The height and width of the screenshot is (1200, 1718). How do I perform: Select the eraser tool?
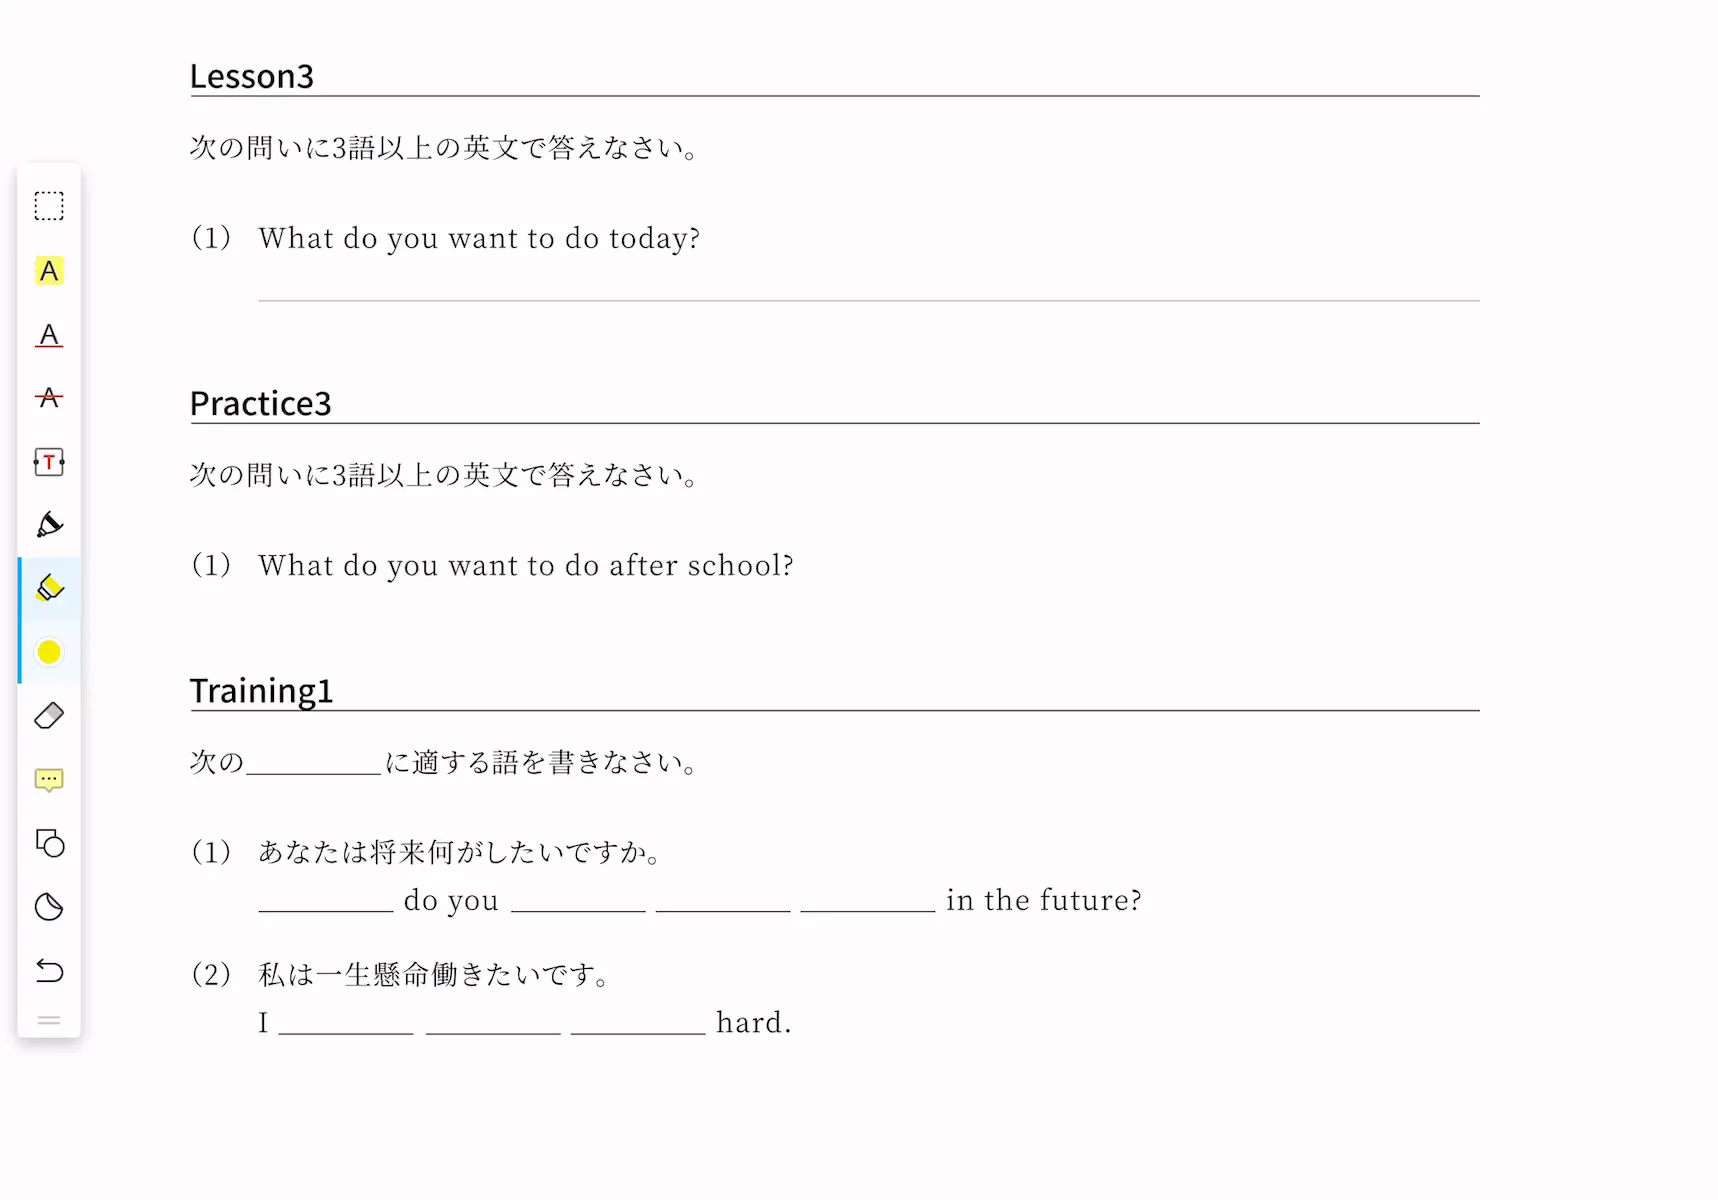[49, 716]
